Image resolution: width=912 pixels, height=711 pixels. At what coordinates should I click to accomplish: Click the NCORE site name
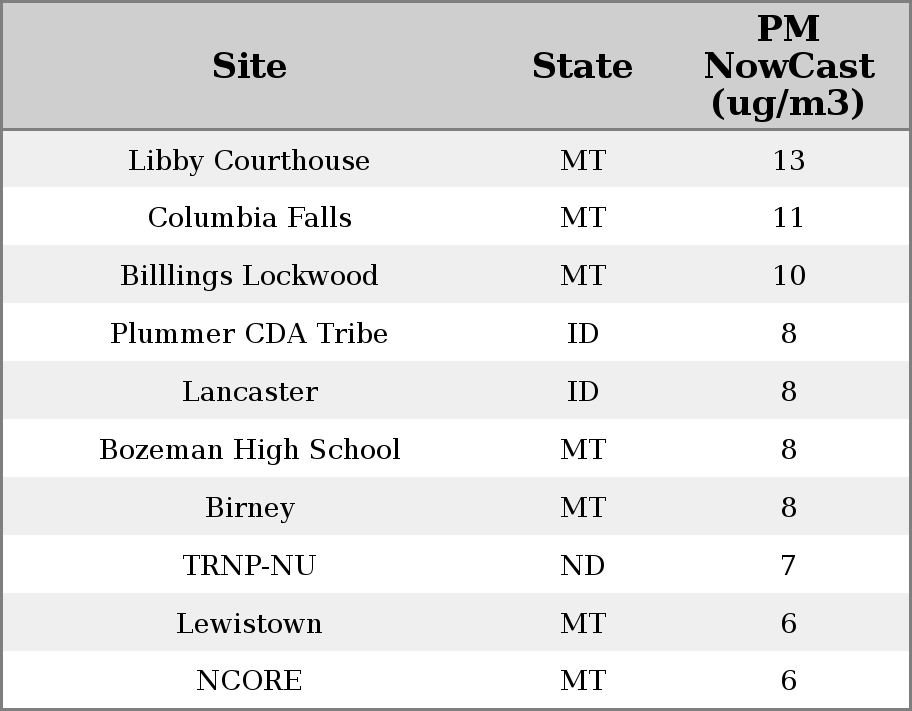click(249, 681)
